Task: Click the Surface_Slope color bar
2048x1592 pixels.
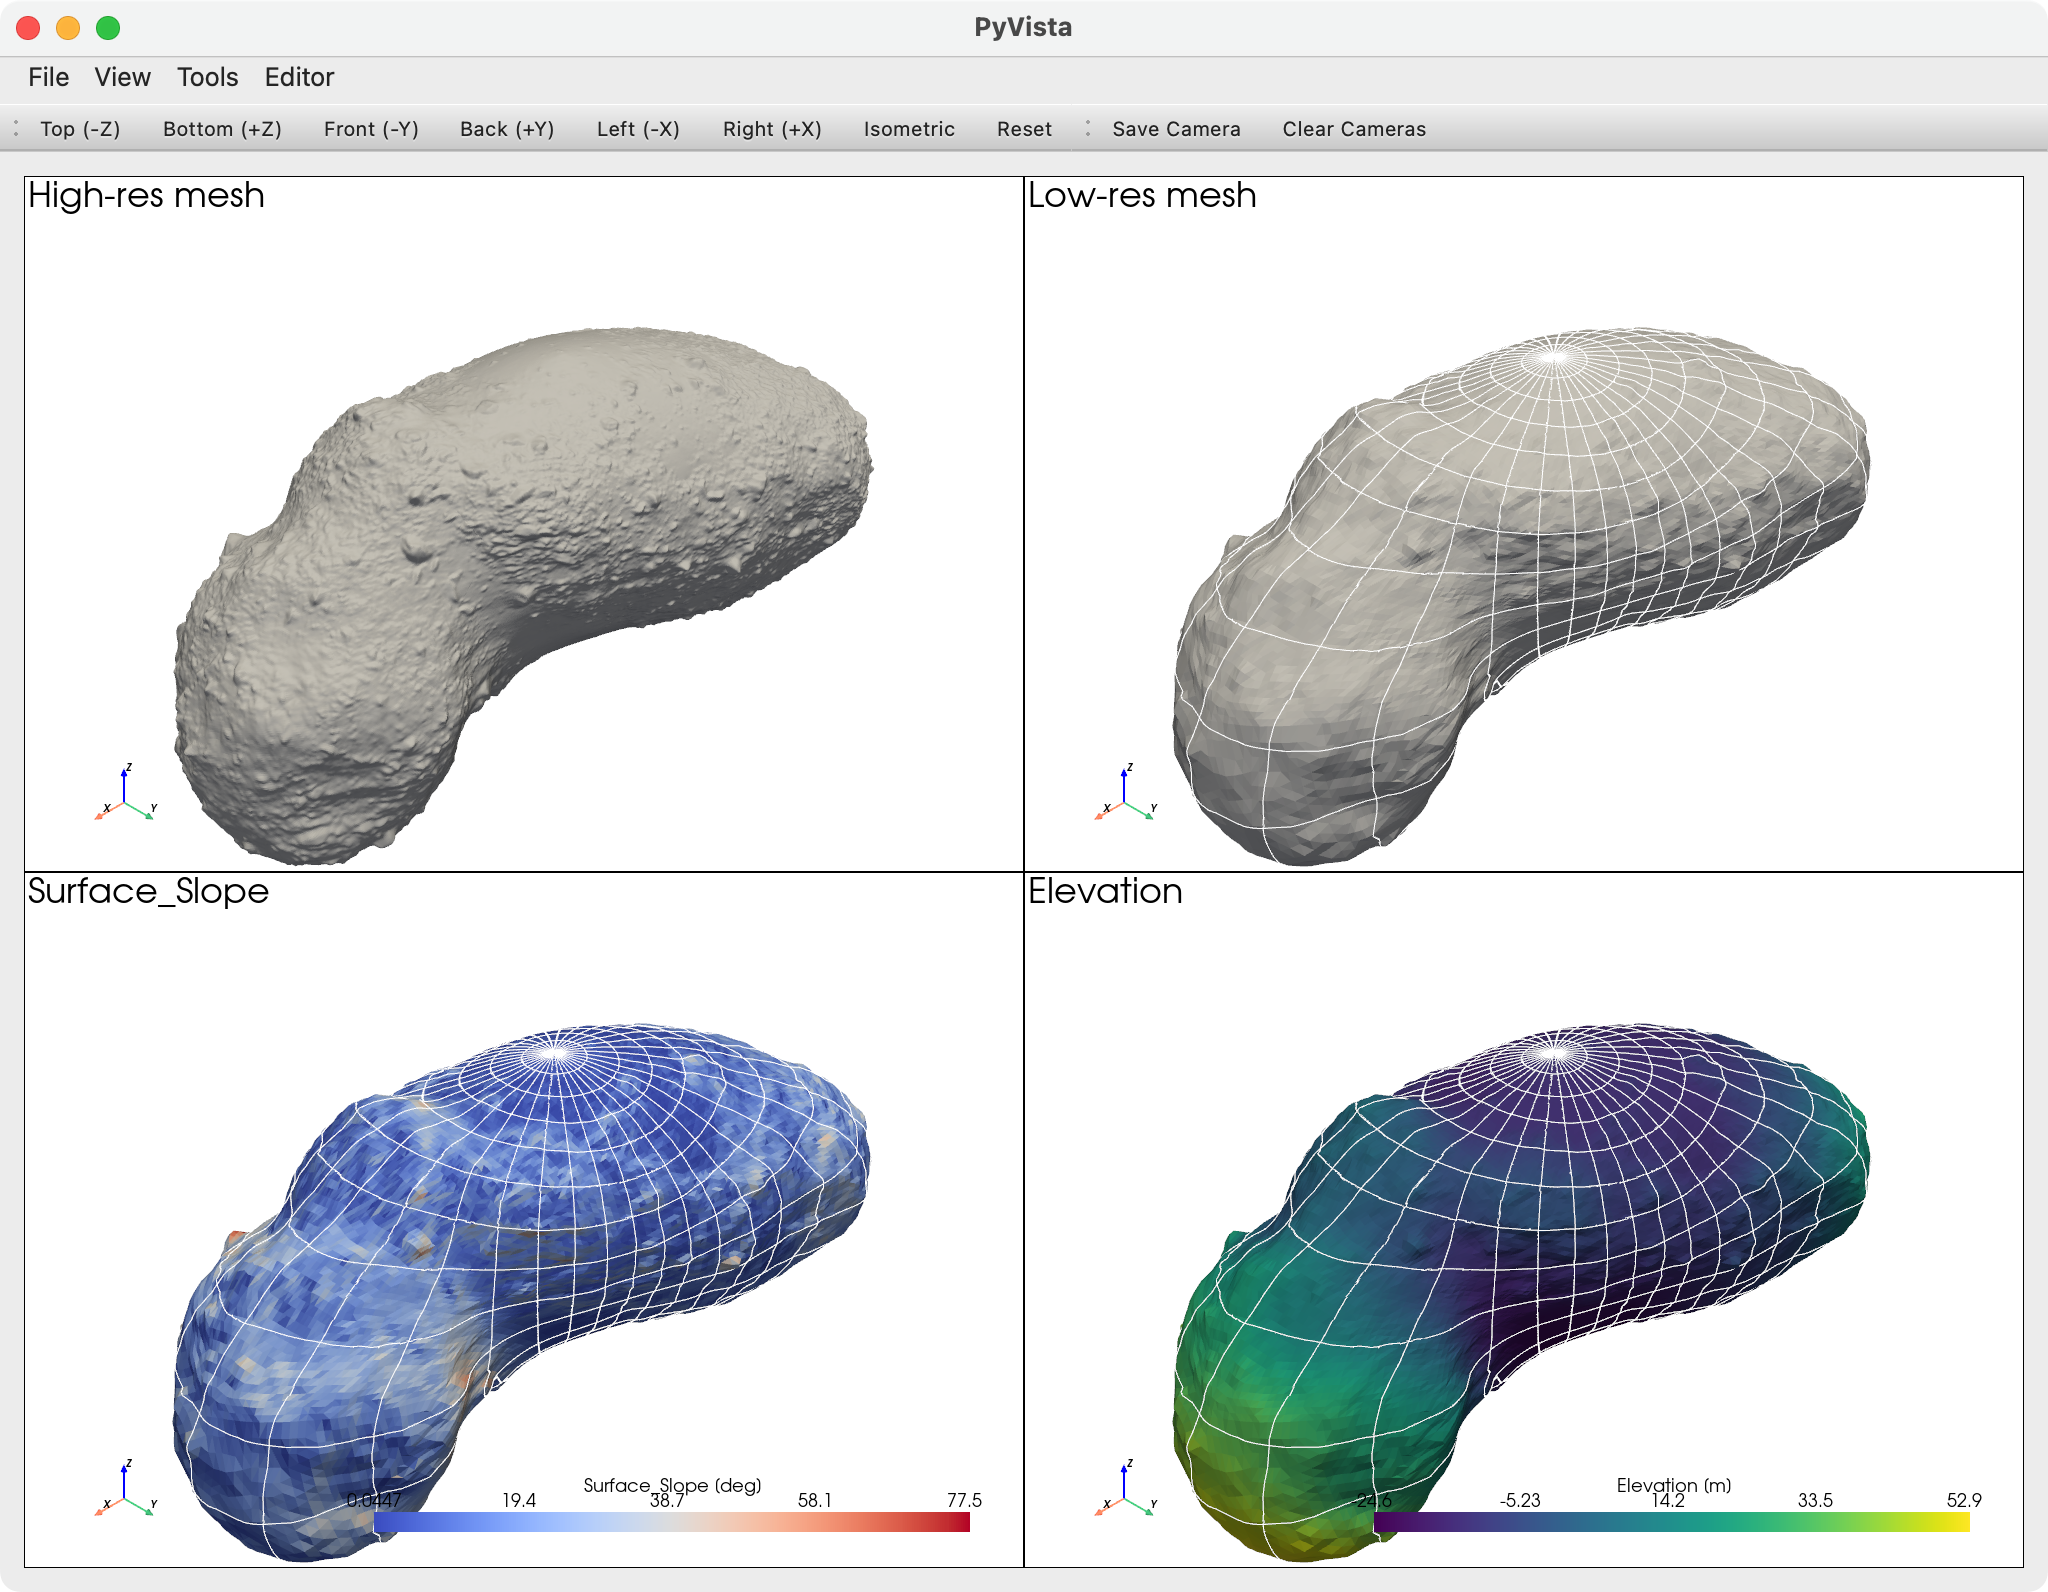Action: click(x=671, y=1522)
